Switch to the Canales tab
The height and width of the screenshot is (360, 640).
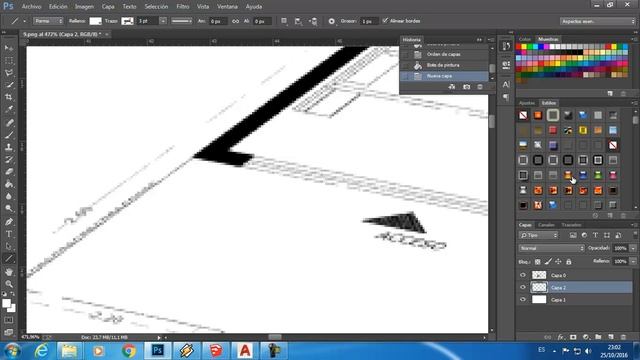pyautogui.click(x=546, y=225)
